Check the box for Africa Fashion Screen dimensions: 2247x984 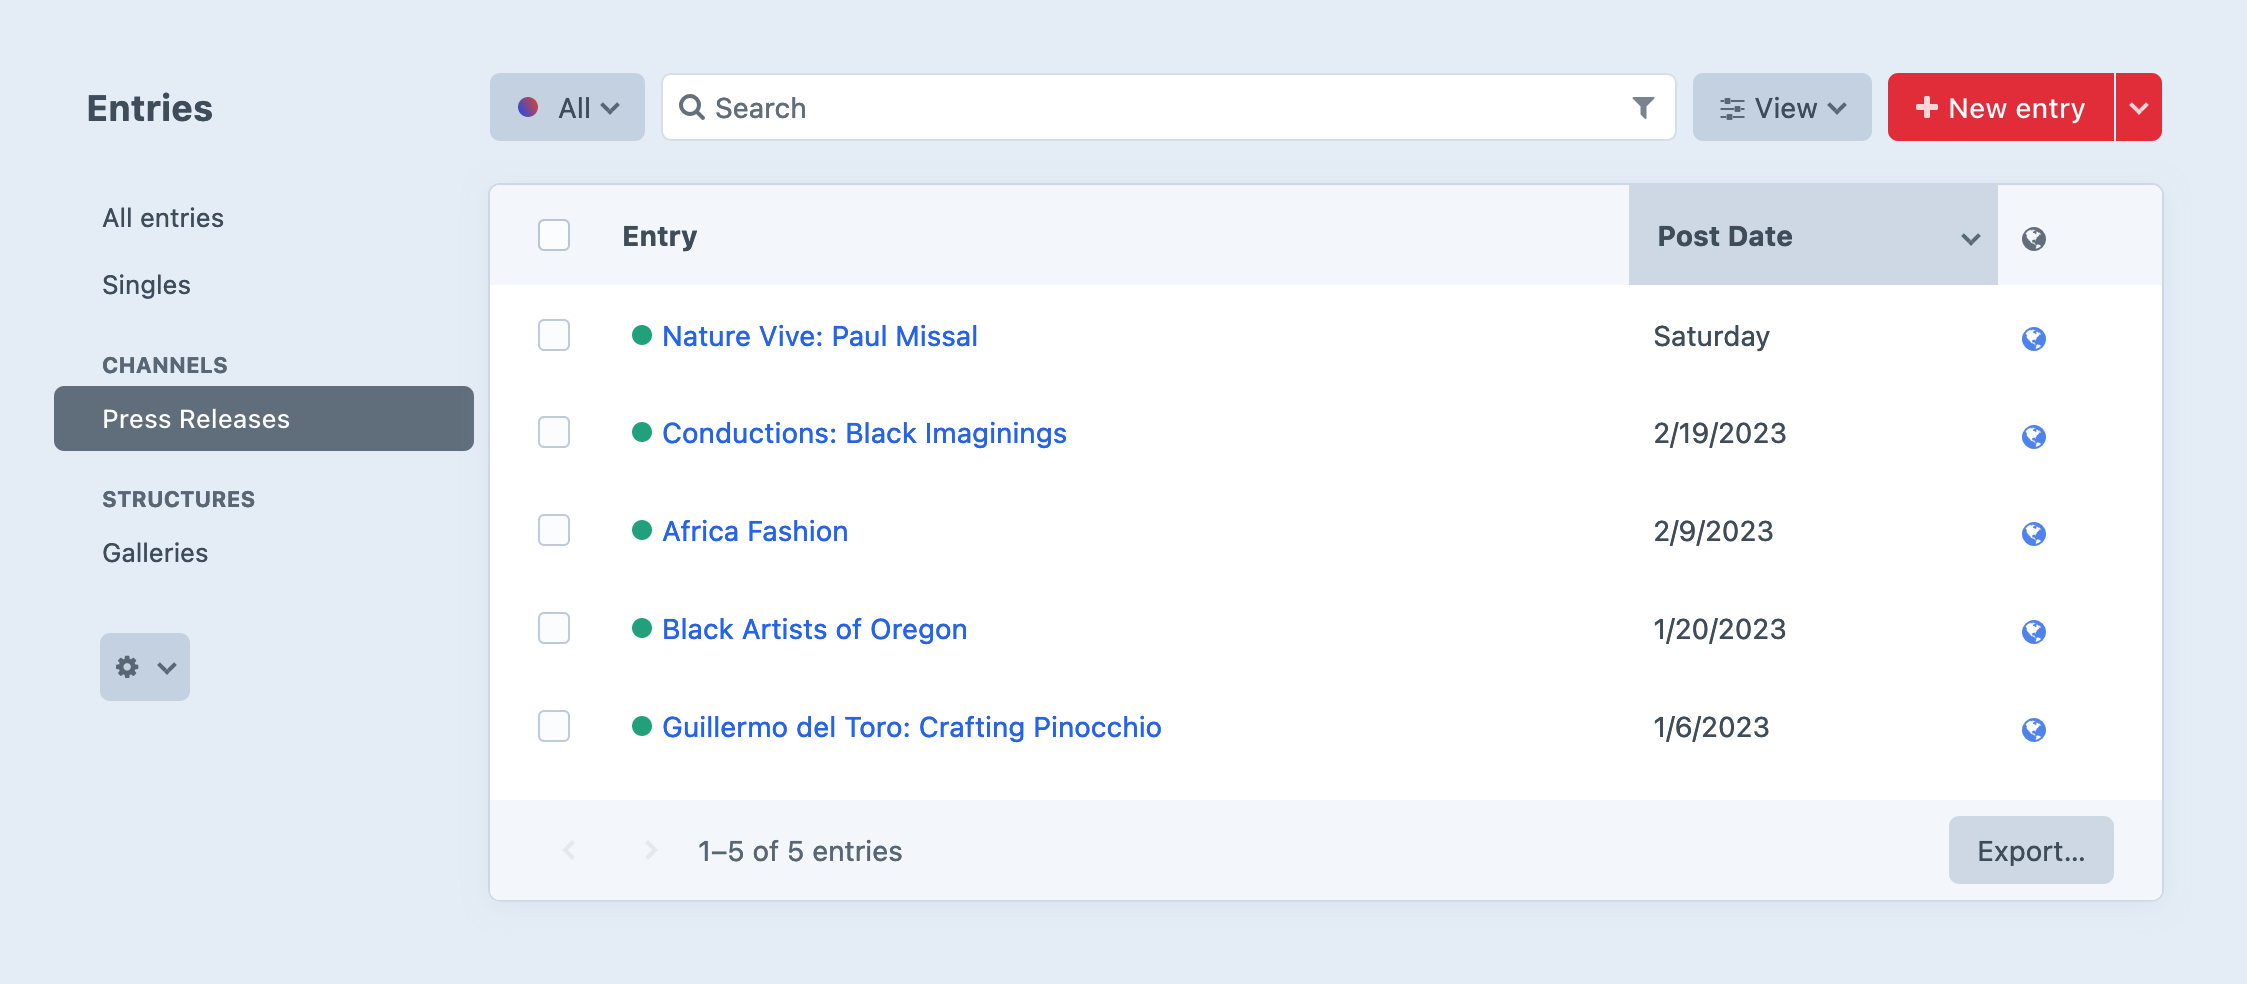[553, 531]
